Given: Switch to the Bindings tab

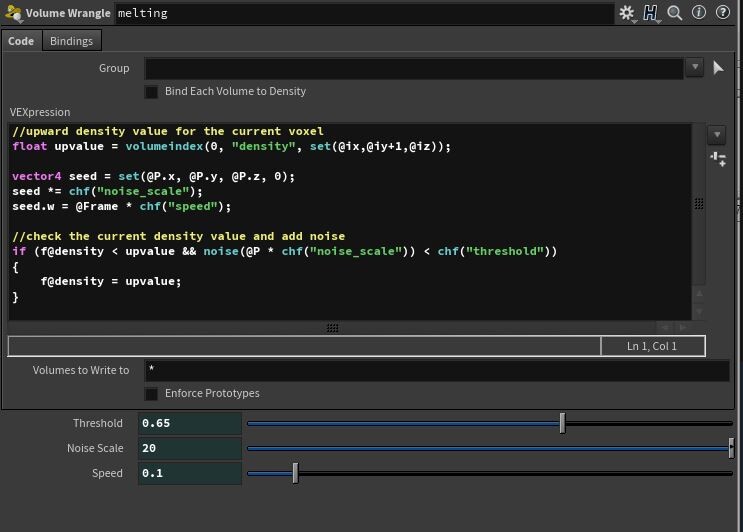Looking at the screenshot, I should (72, 41).
